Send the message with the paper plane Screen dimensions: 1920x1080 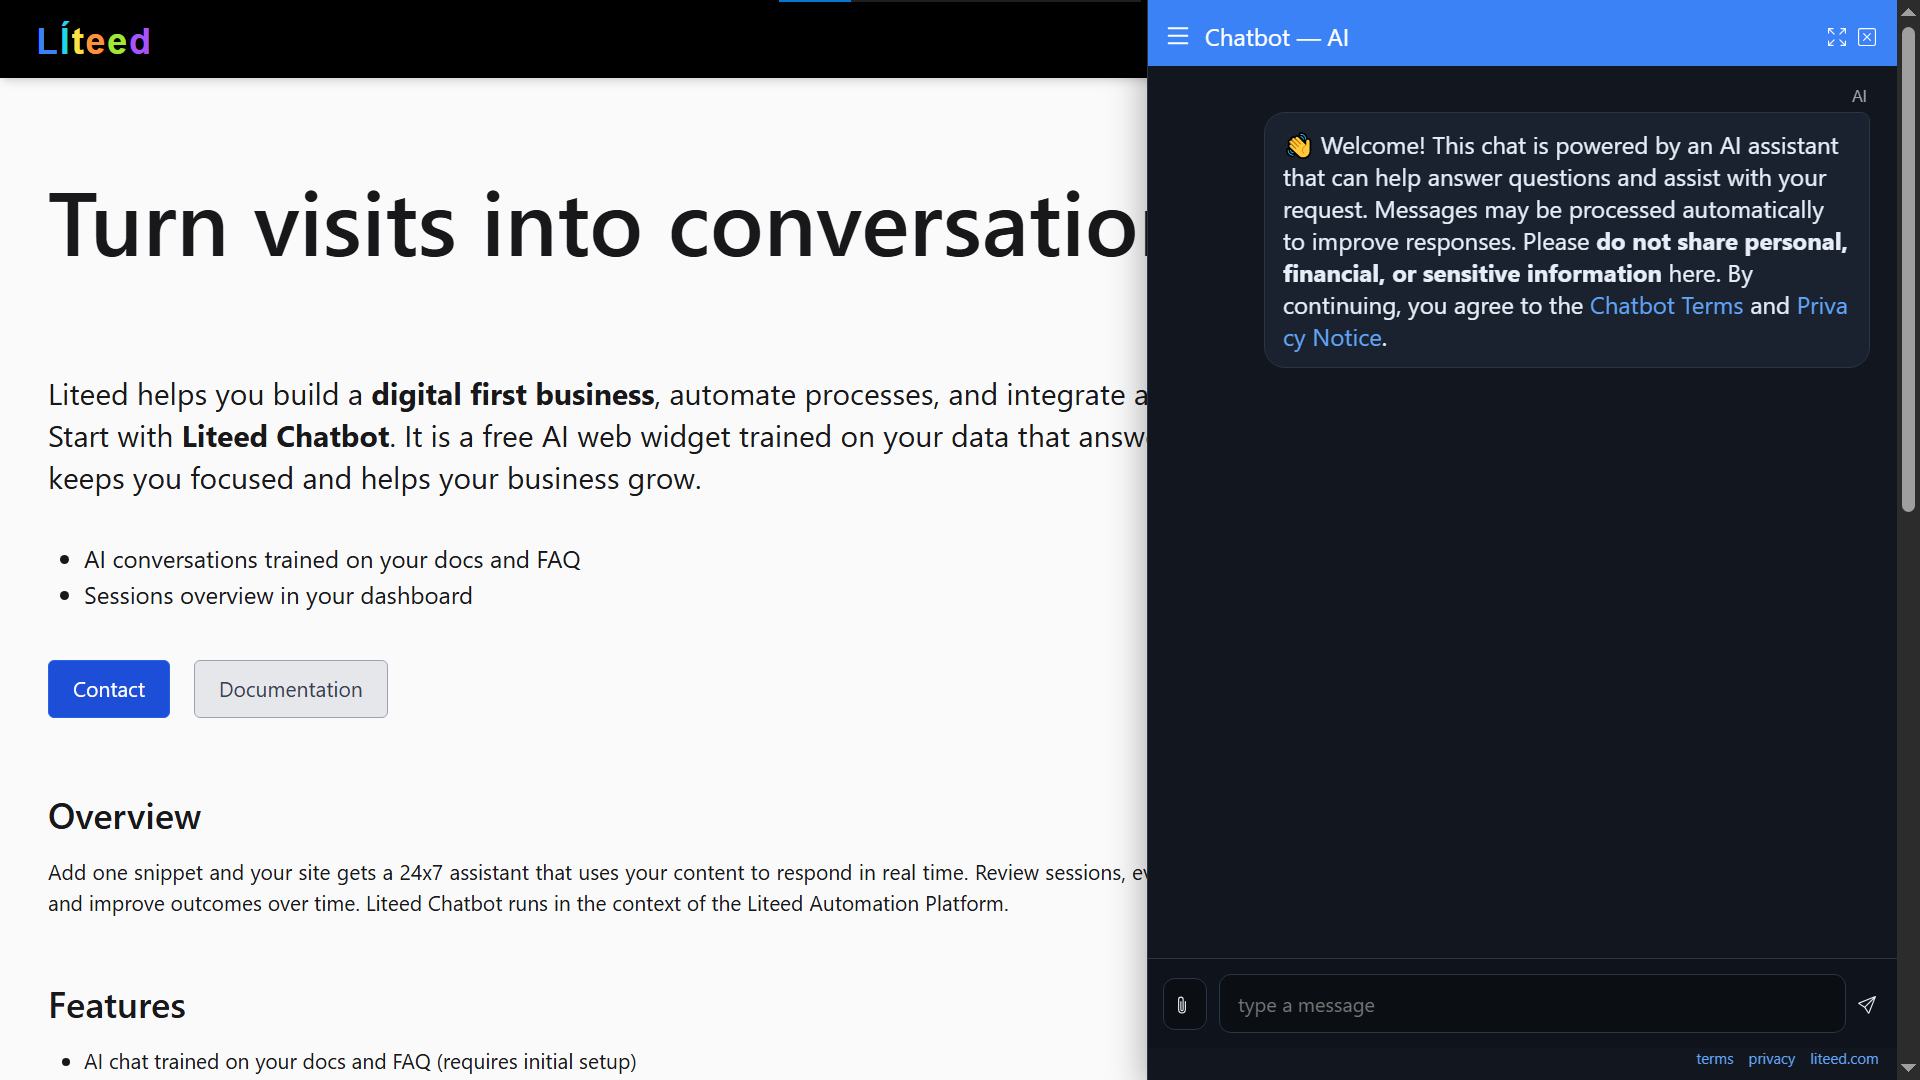pos(1867,1005)
